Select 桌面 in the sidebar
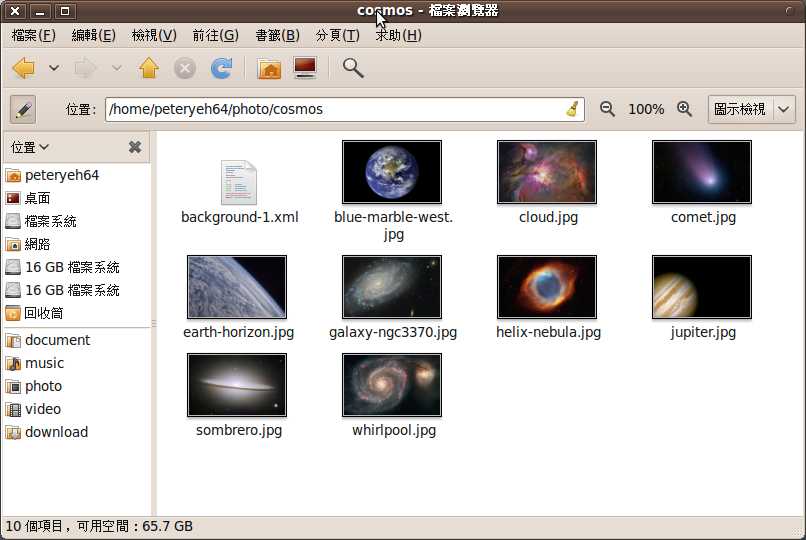The image size is (806, 540). point(76,198)
